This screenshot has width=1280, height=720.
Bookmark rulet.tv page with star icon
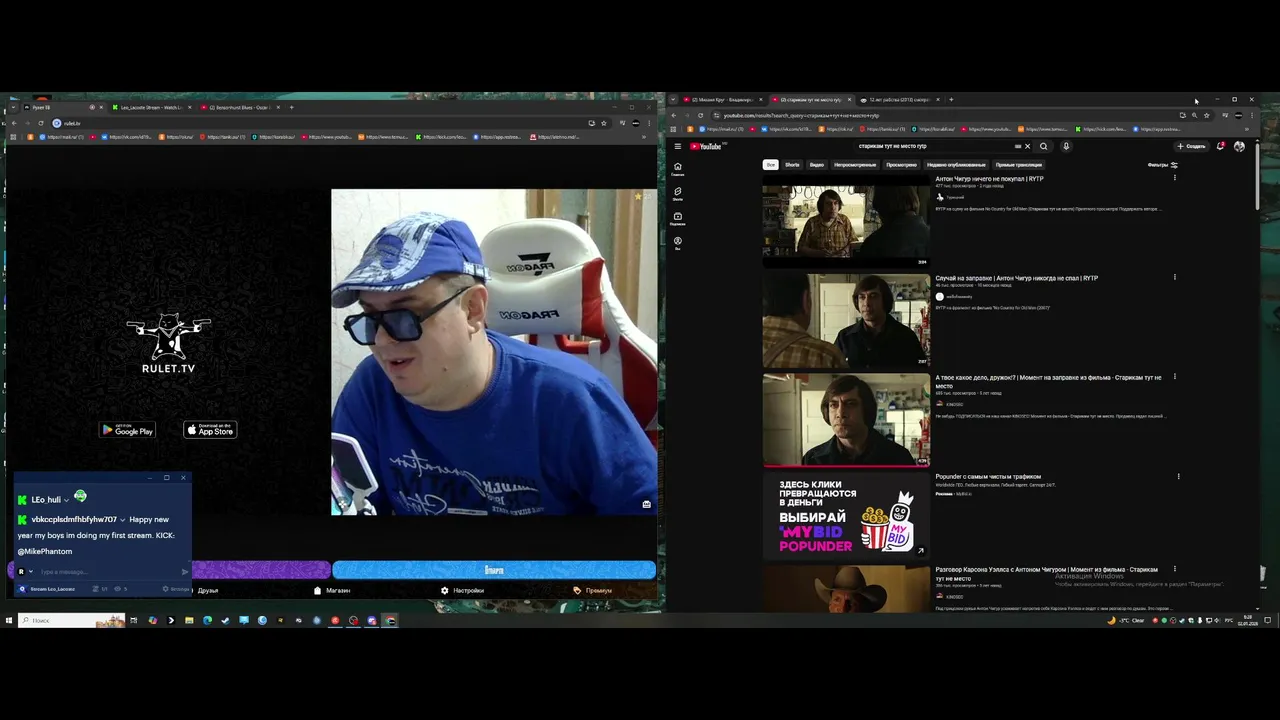coord(603,123)
